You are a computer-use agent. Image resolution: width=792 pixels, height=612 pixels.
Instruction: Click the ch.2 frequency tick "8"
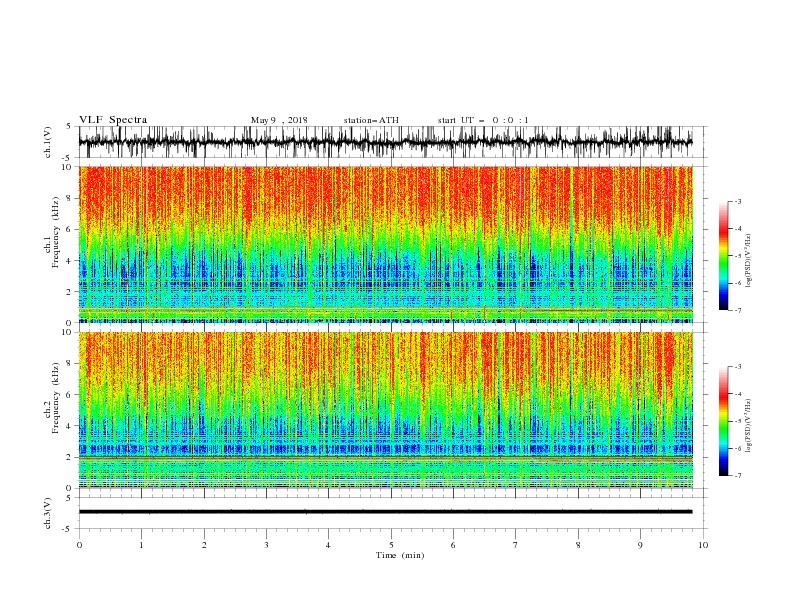click(69, 364)
